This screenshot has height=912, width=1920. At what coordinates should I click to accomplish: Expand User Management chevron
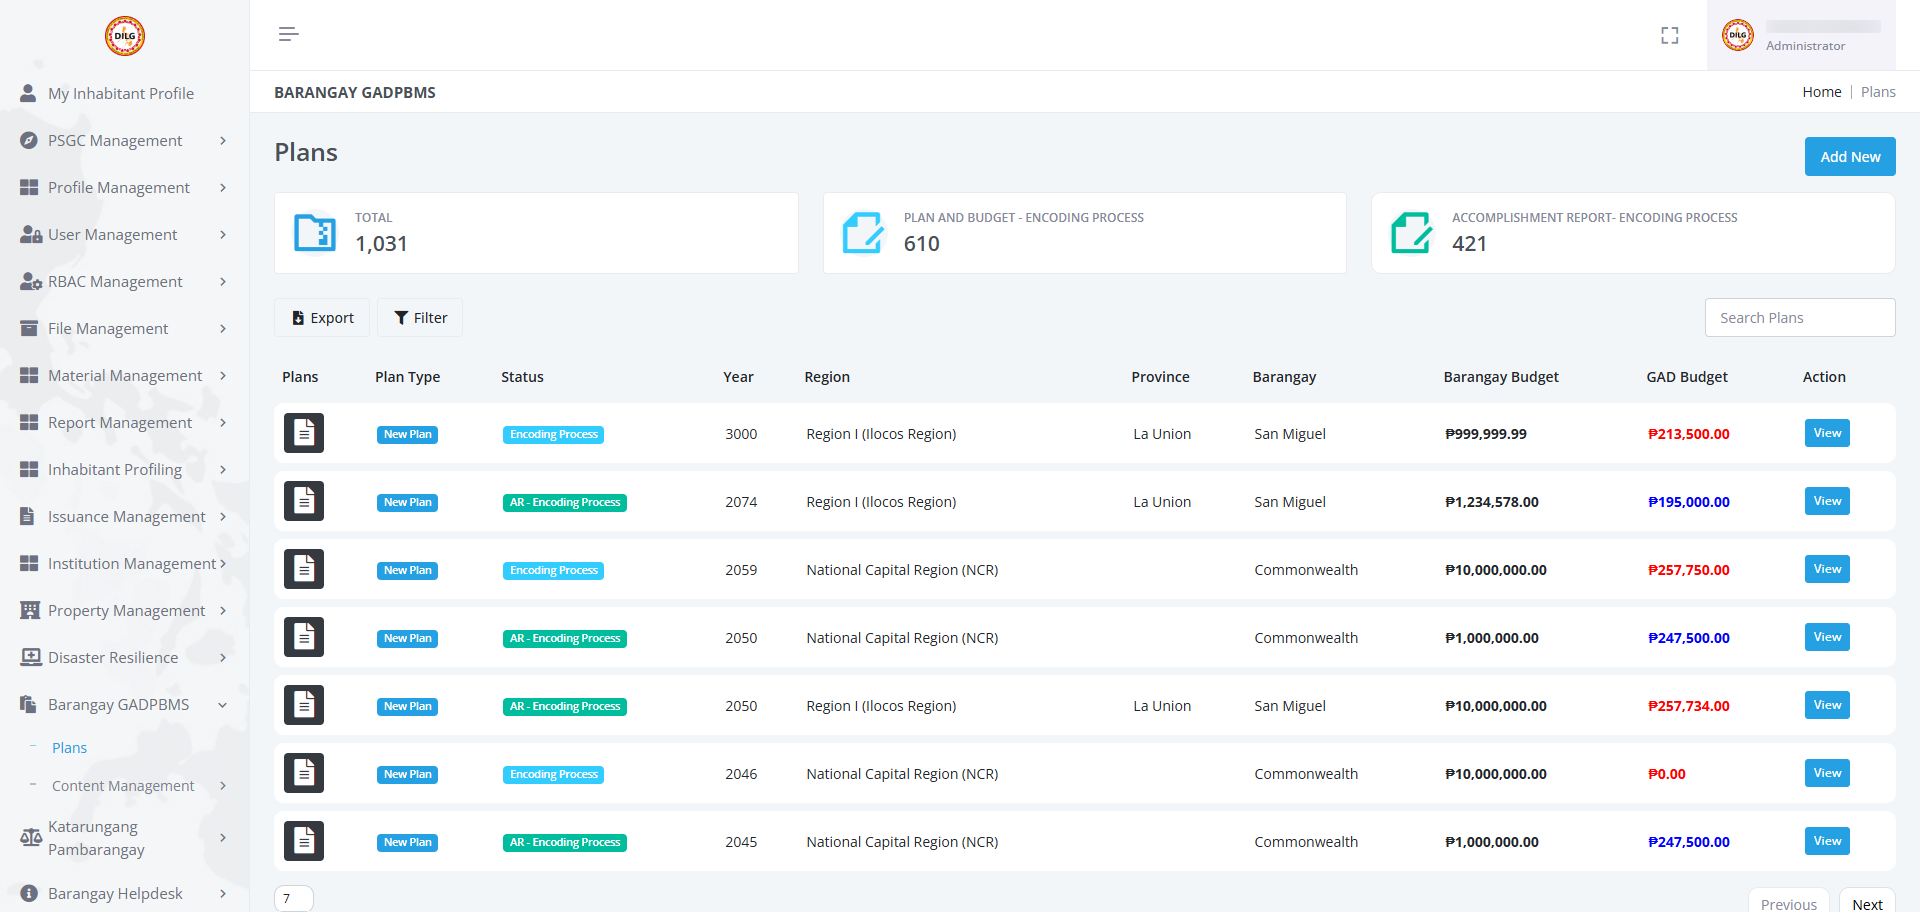click(223, 235)
